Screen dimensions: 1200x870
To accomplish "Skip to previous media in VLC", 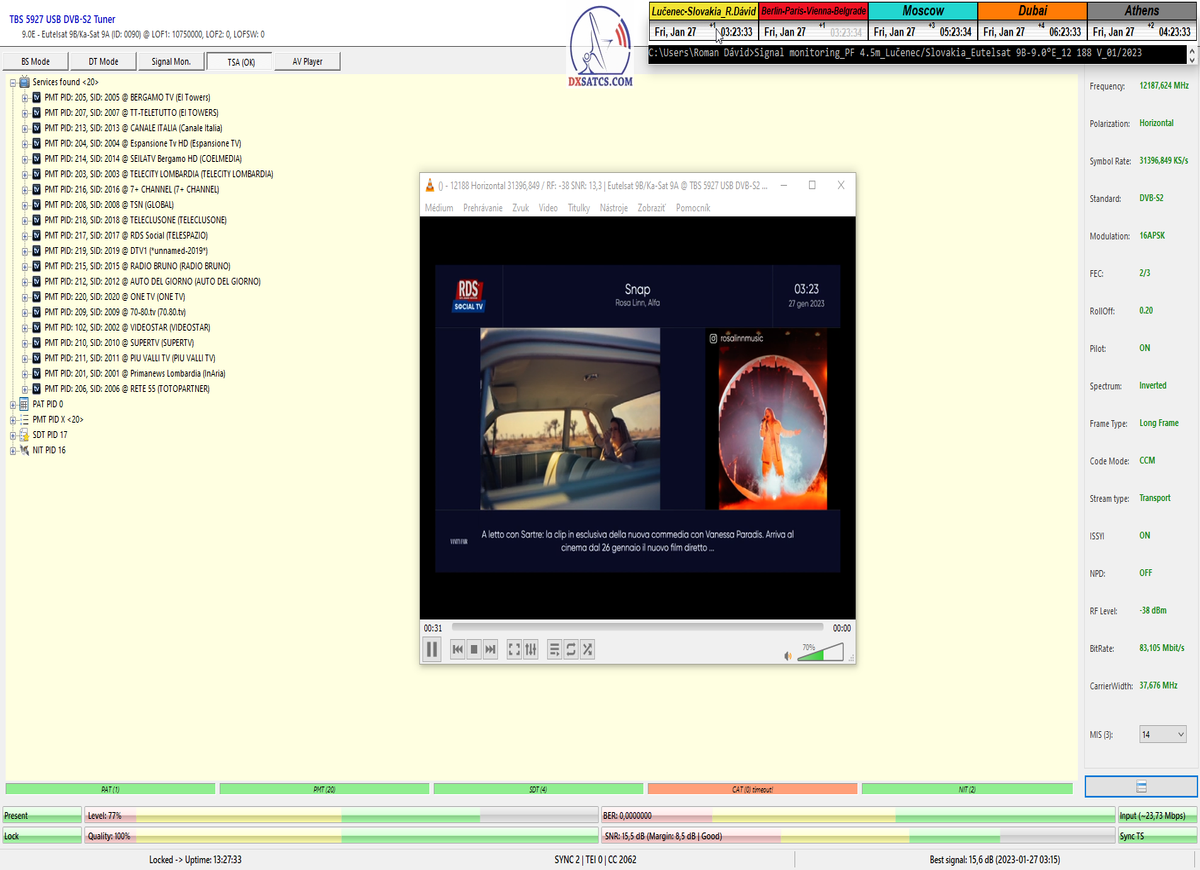I will tap(457, 650).
